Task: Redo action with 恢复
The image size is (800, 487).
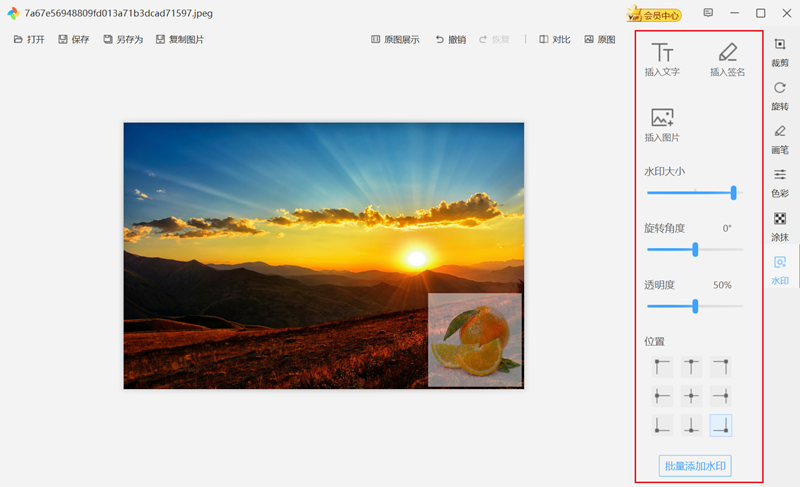Action: (x=494, y=40)
